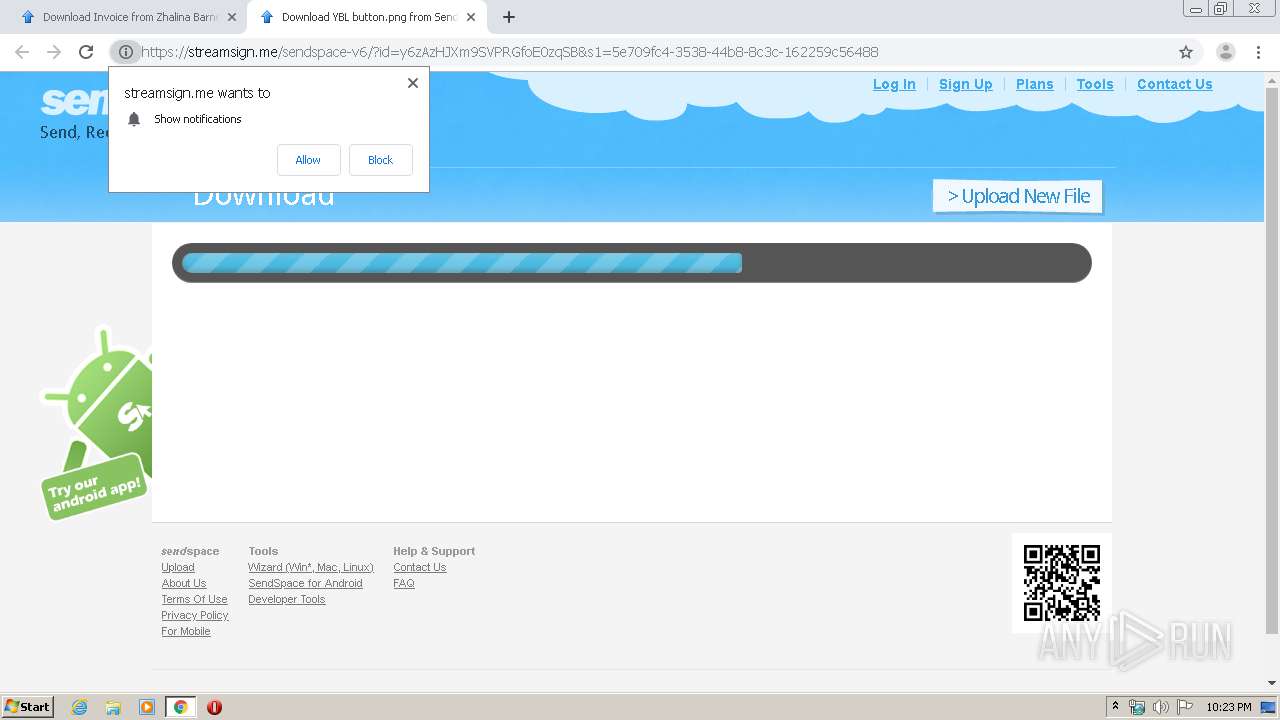Image resolution: width=1280 pixels, height=720 pixels.
Task: Allow notifications from streamsign.me
Action: pos(308,160)
